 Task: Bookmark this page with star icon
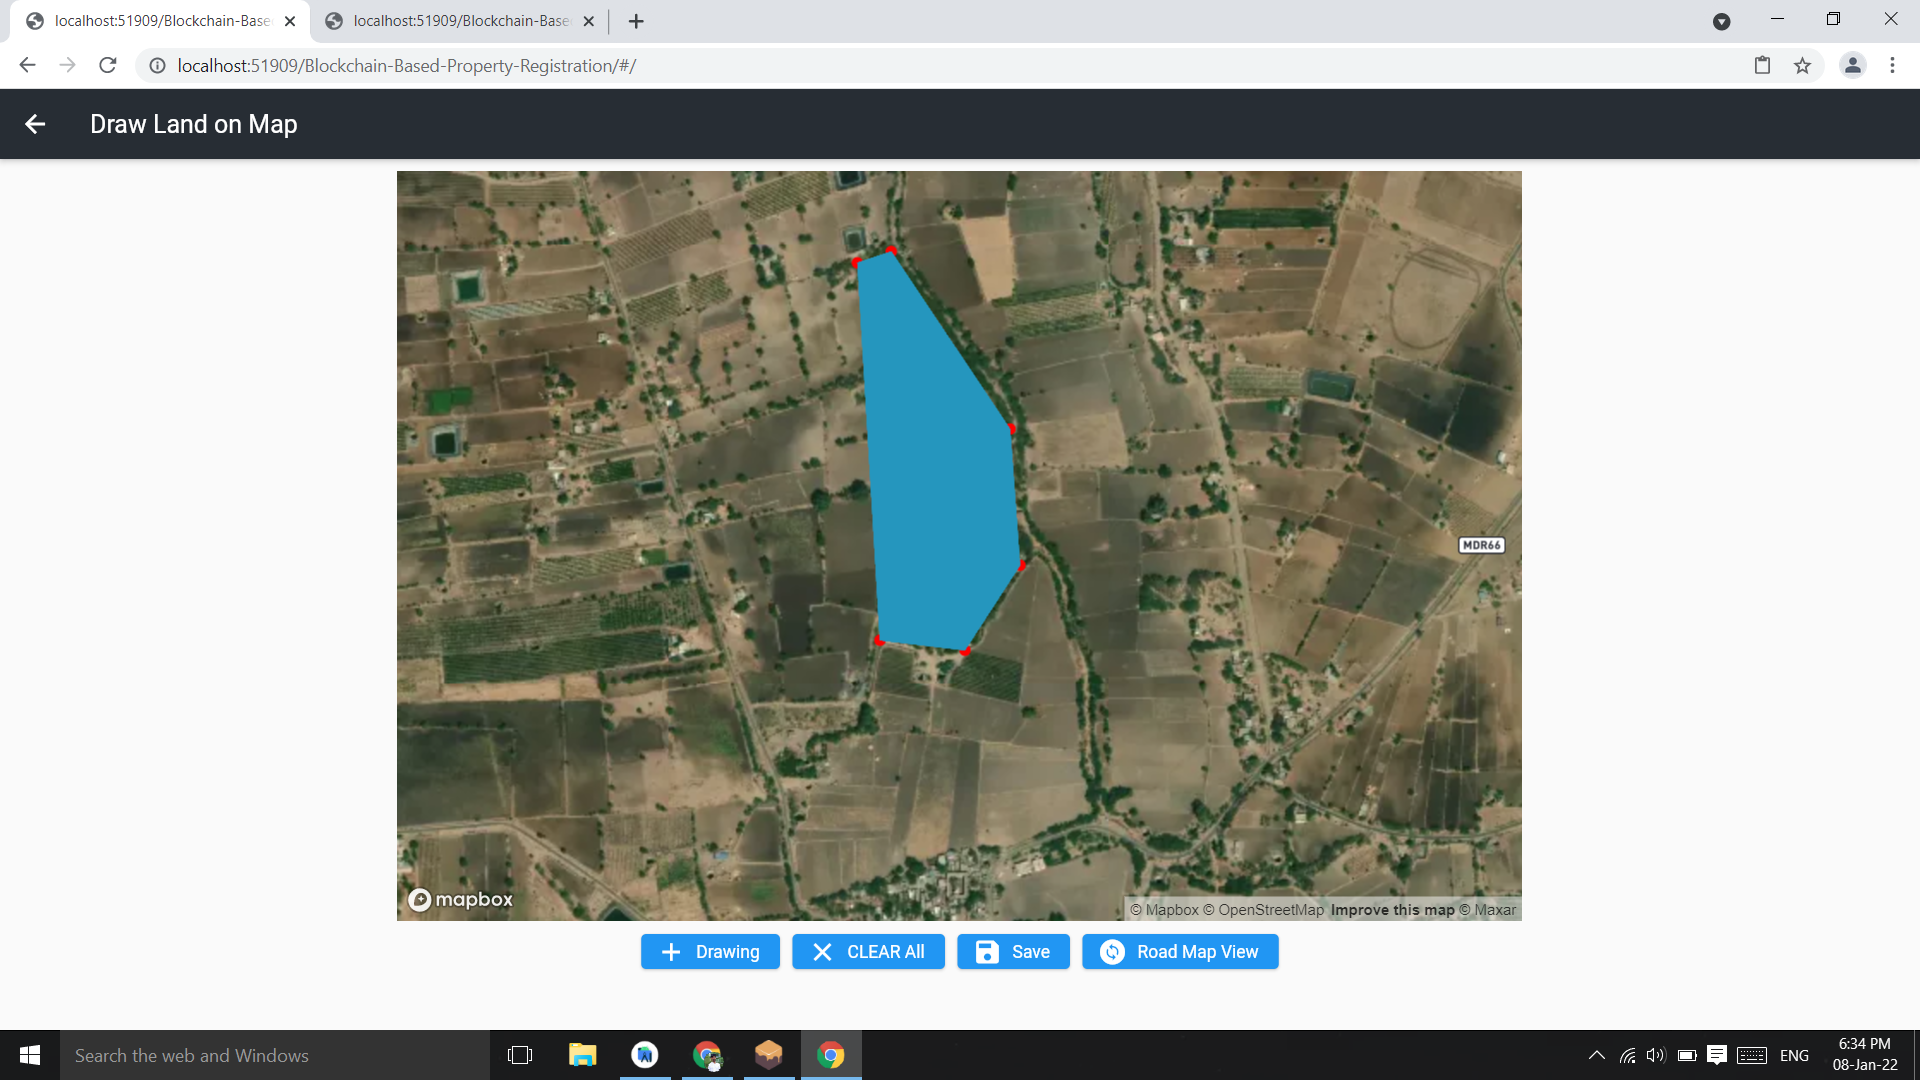1802,66
